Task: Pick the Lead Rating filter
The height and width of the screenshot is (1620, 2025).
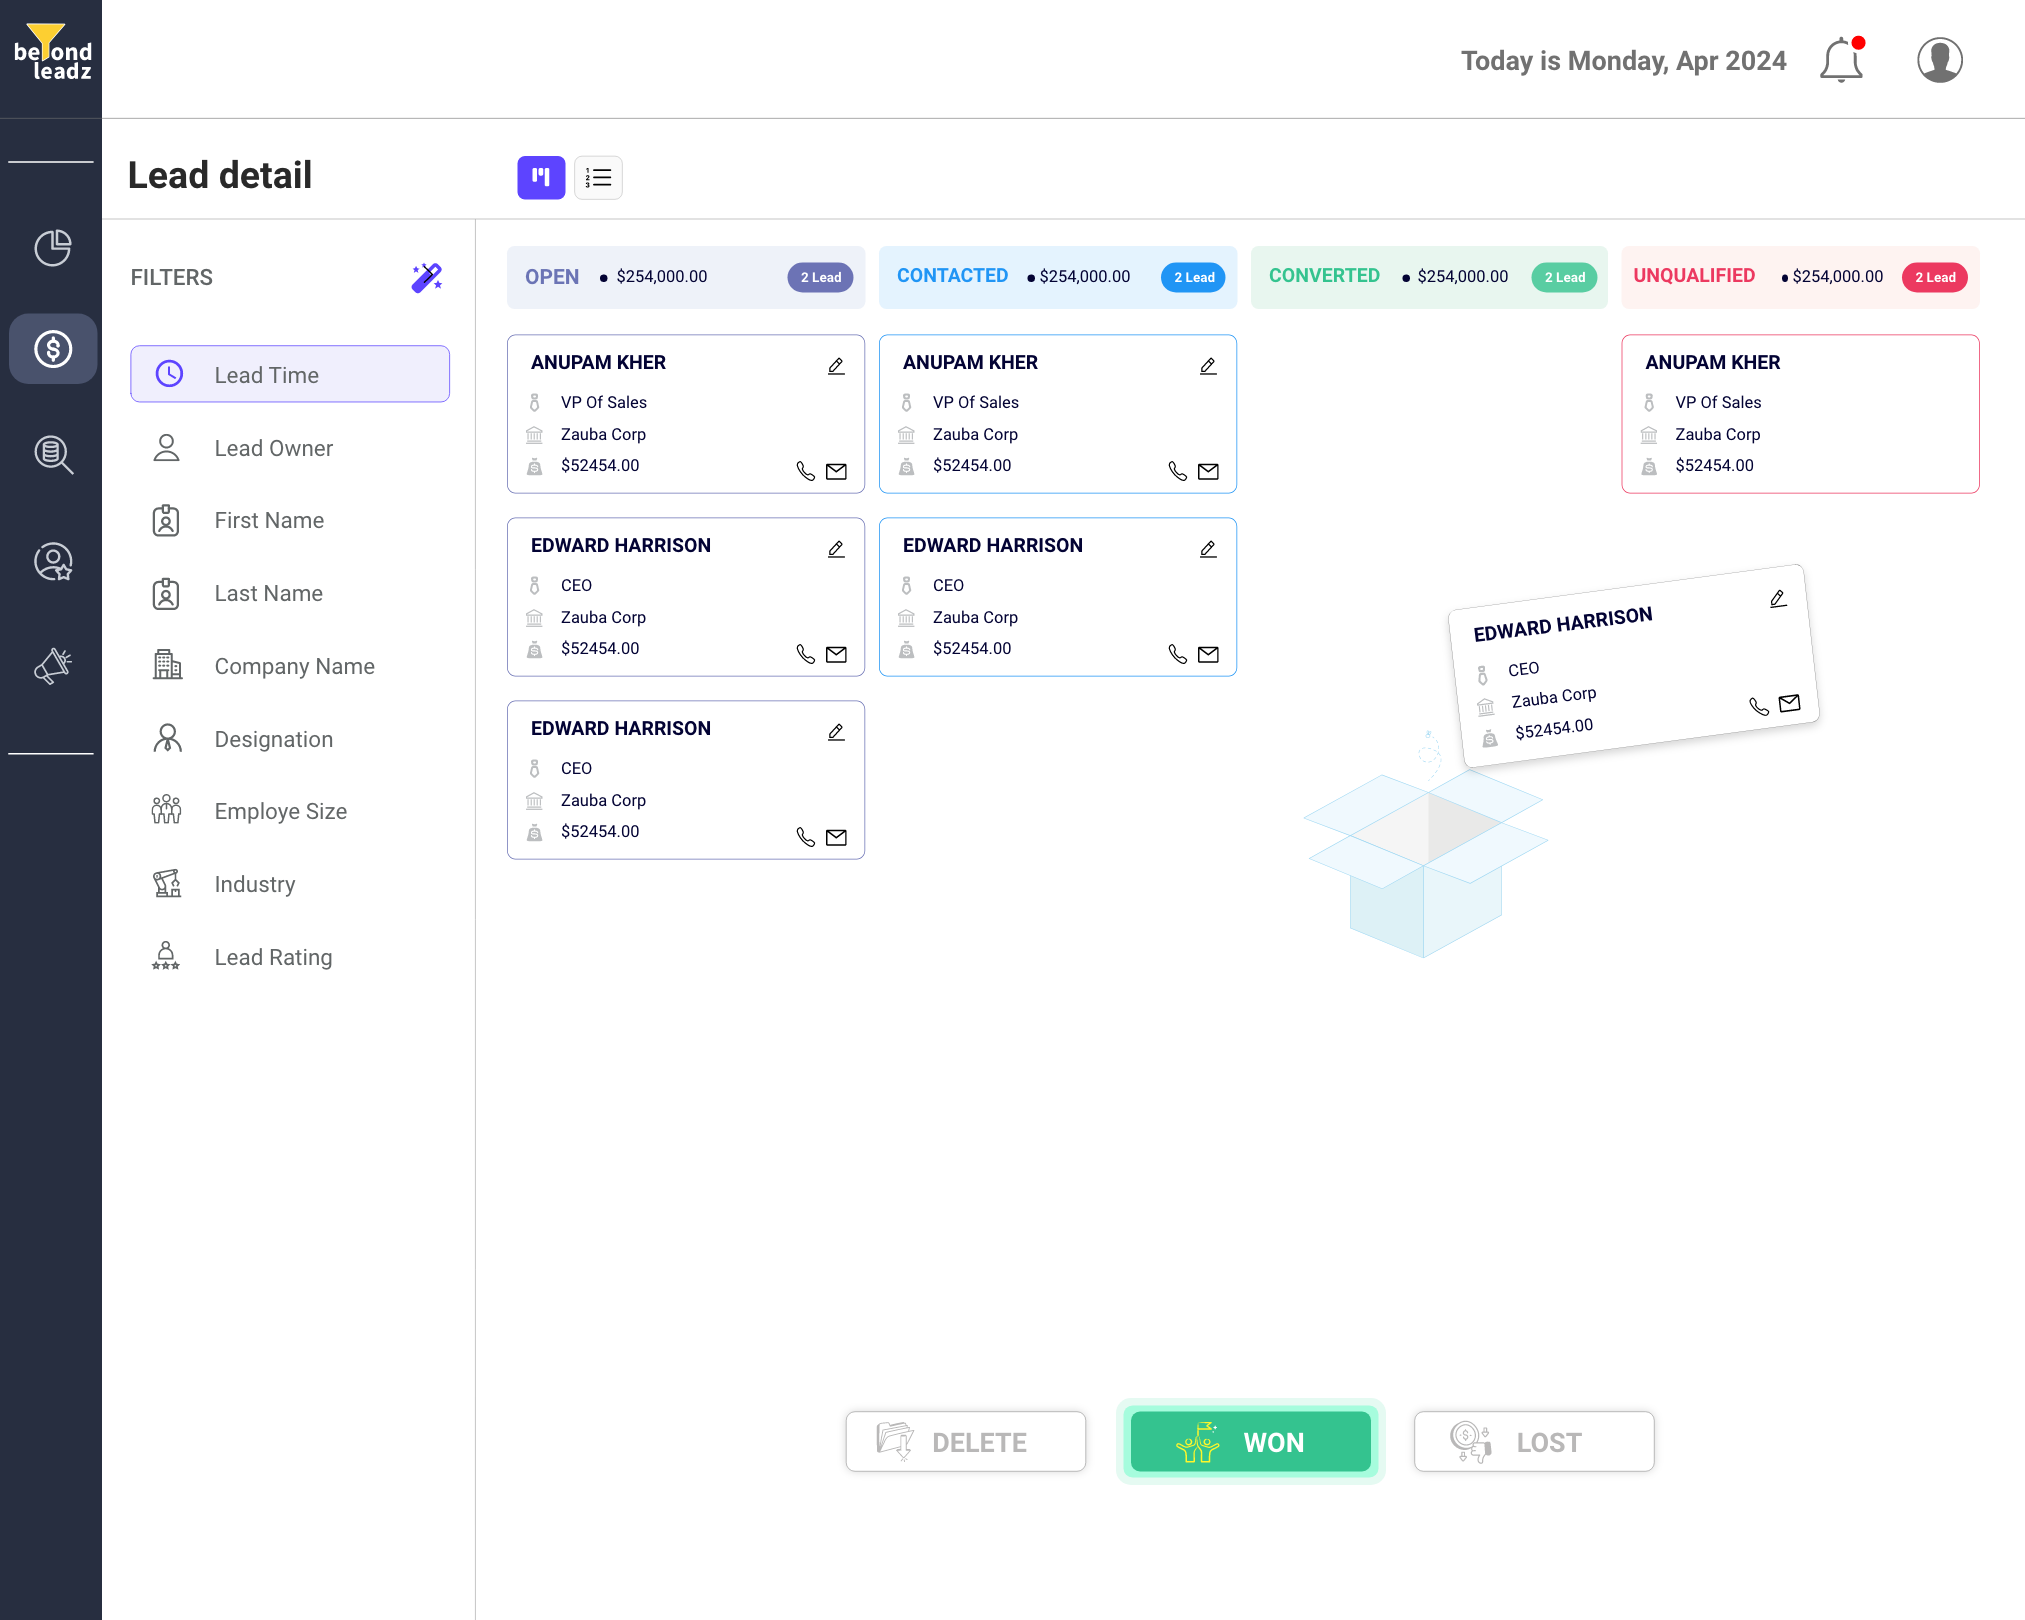Action: coord(273,957)
